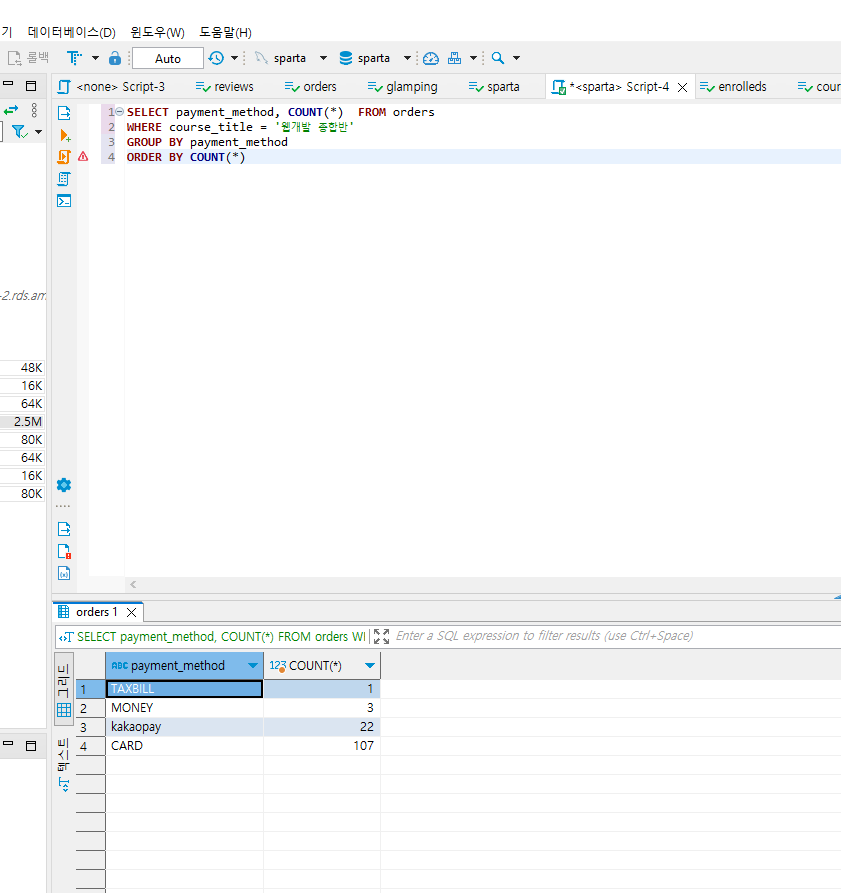The height and width of the screenshot is (893, 841).
Task: Open the SQL terminal console icon
Action: (x=64, y=201)
